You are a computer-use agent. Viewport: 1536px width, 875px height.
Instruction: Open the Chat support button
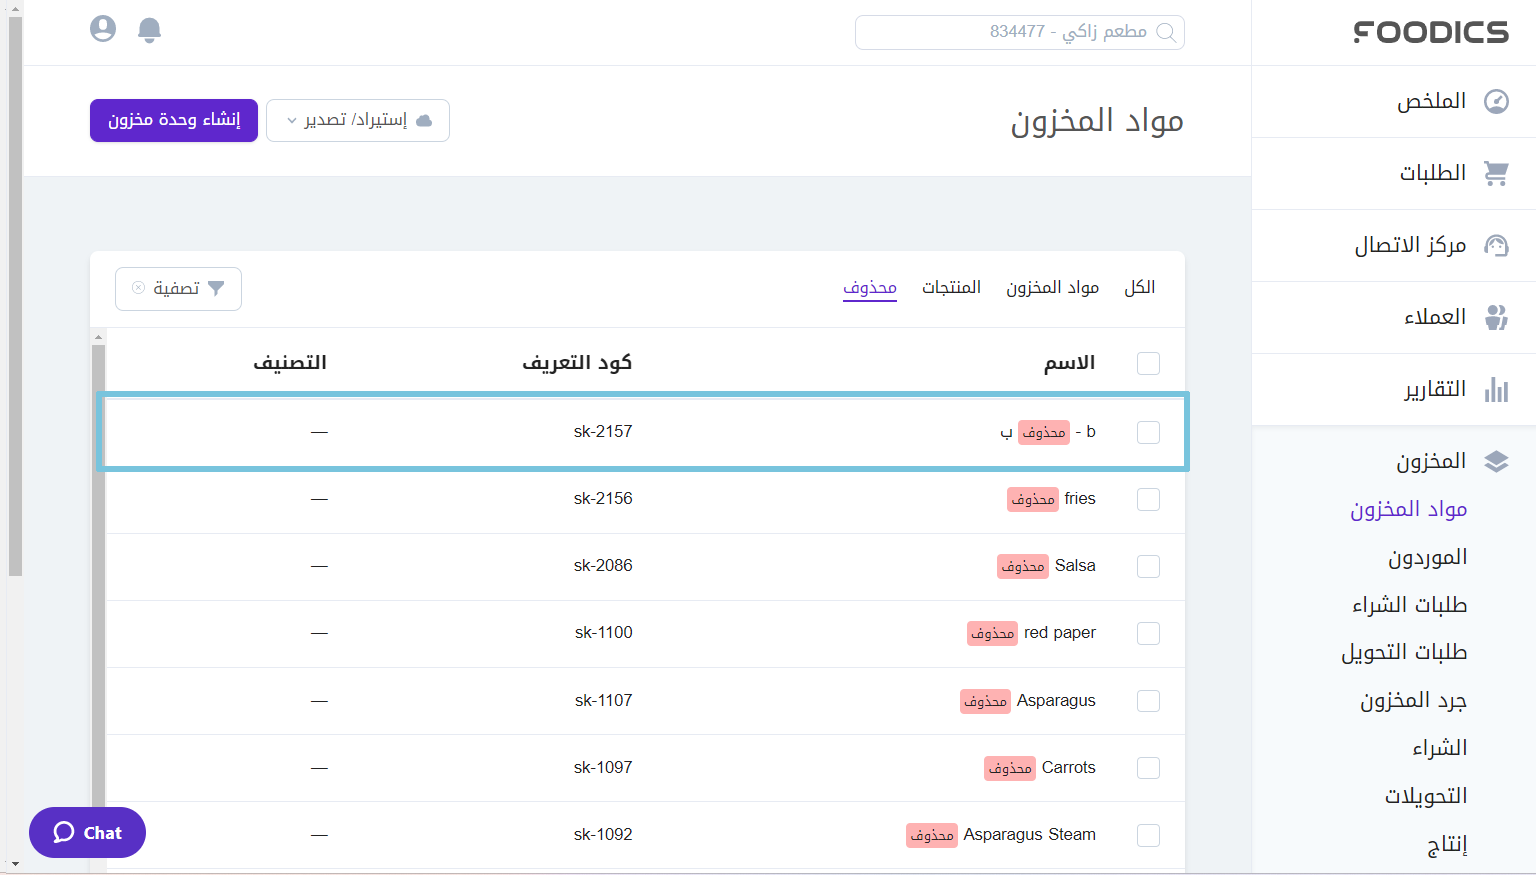[x=88, y=832]
